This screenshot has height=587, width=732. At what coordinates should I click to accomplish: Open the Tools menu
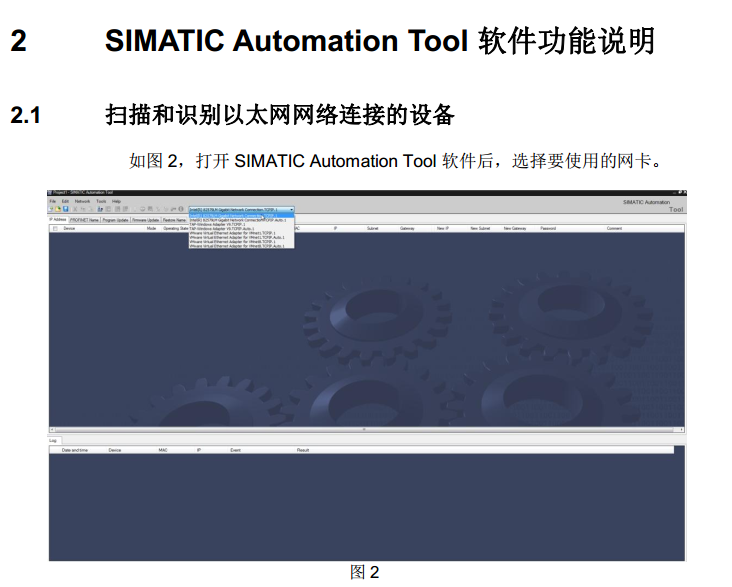tap(101, 201)
